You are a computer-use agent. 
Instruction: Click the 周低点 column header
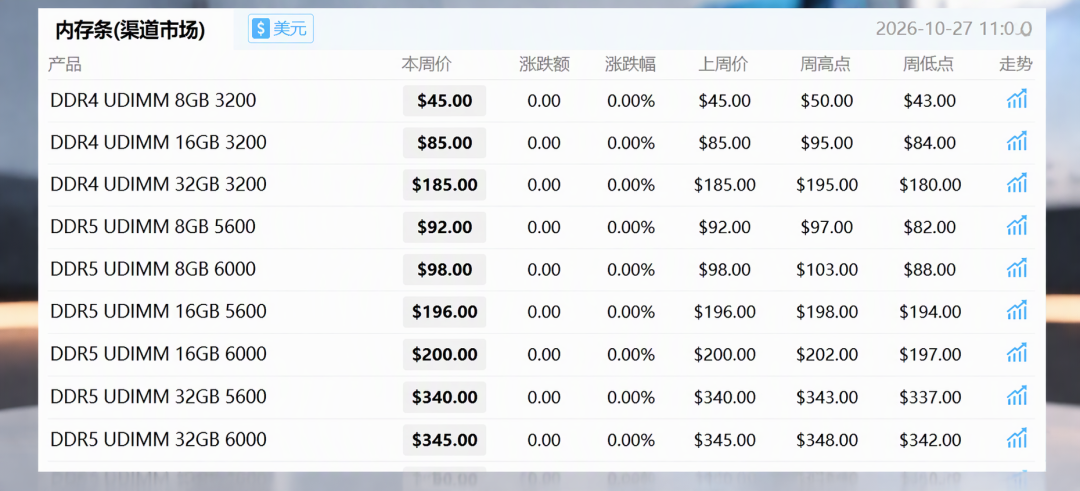point(928,65)
